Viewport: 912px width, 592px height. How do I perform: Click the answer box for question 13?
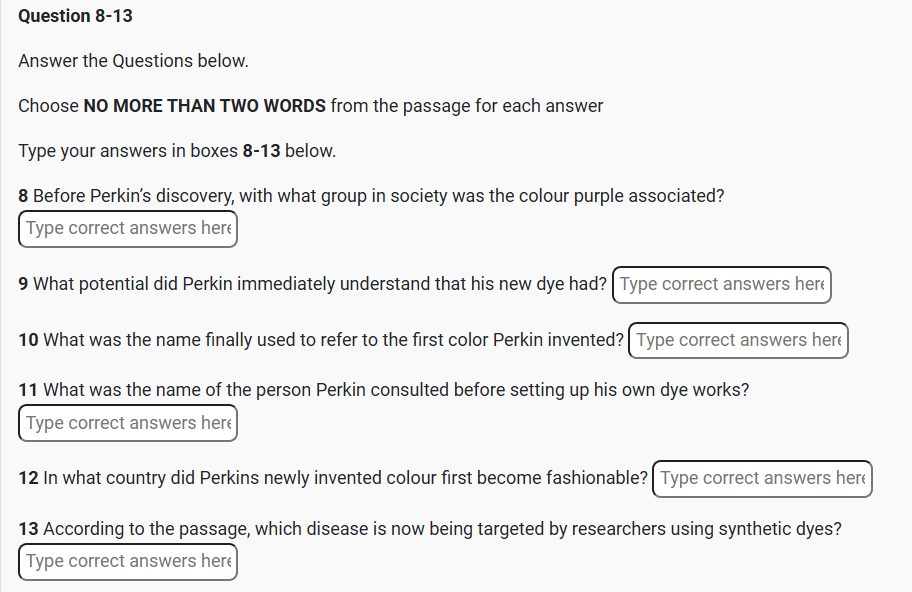click(x=128, y=561)
